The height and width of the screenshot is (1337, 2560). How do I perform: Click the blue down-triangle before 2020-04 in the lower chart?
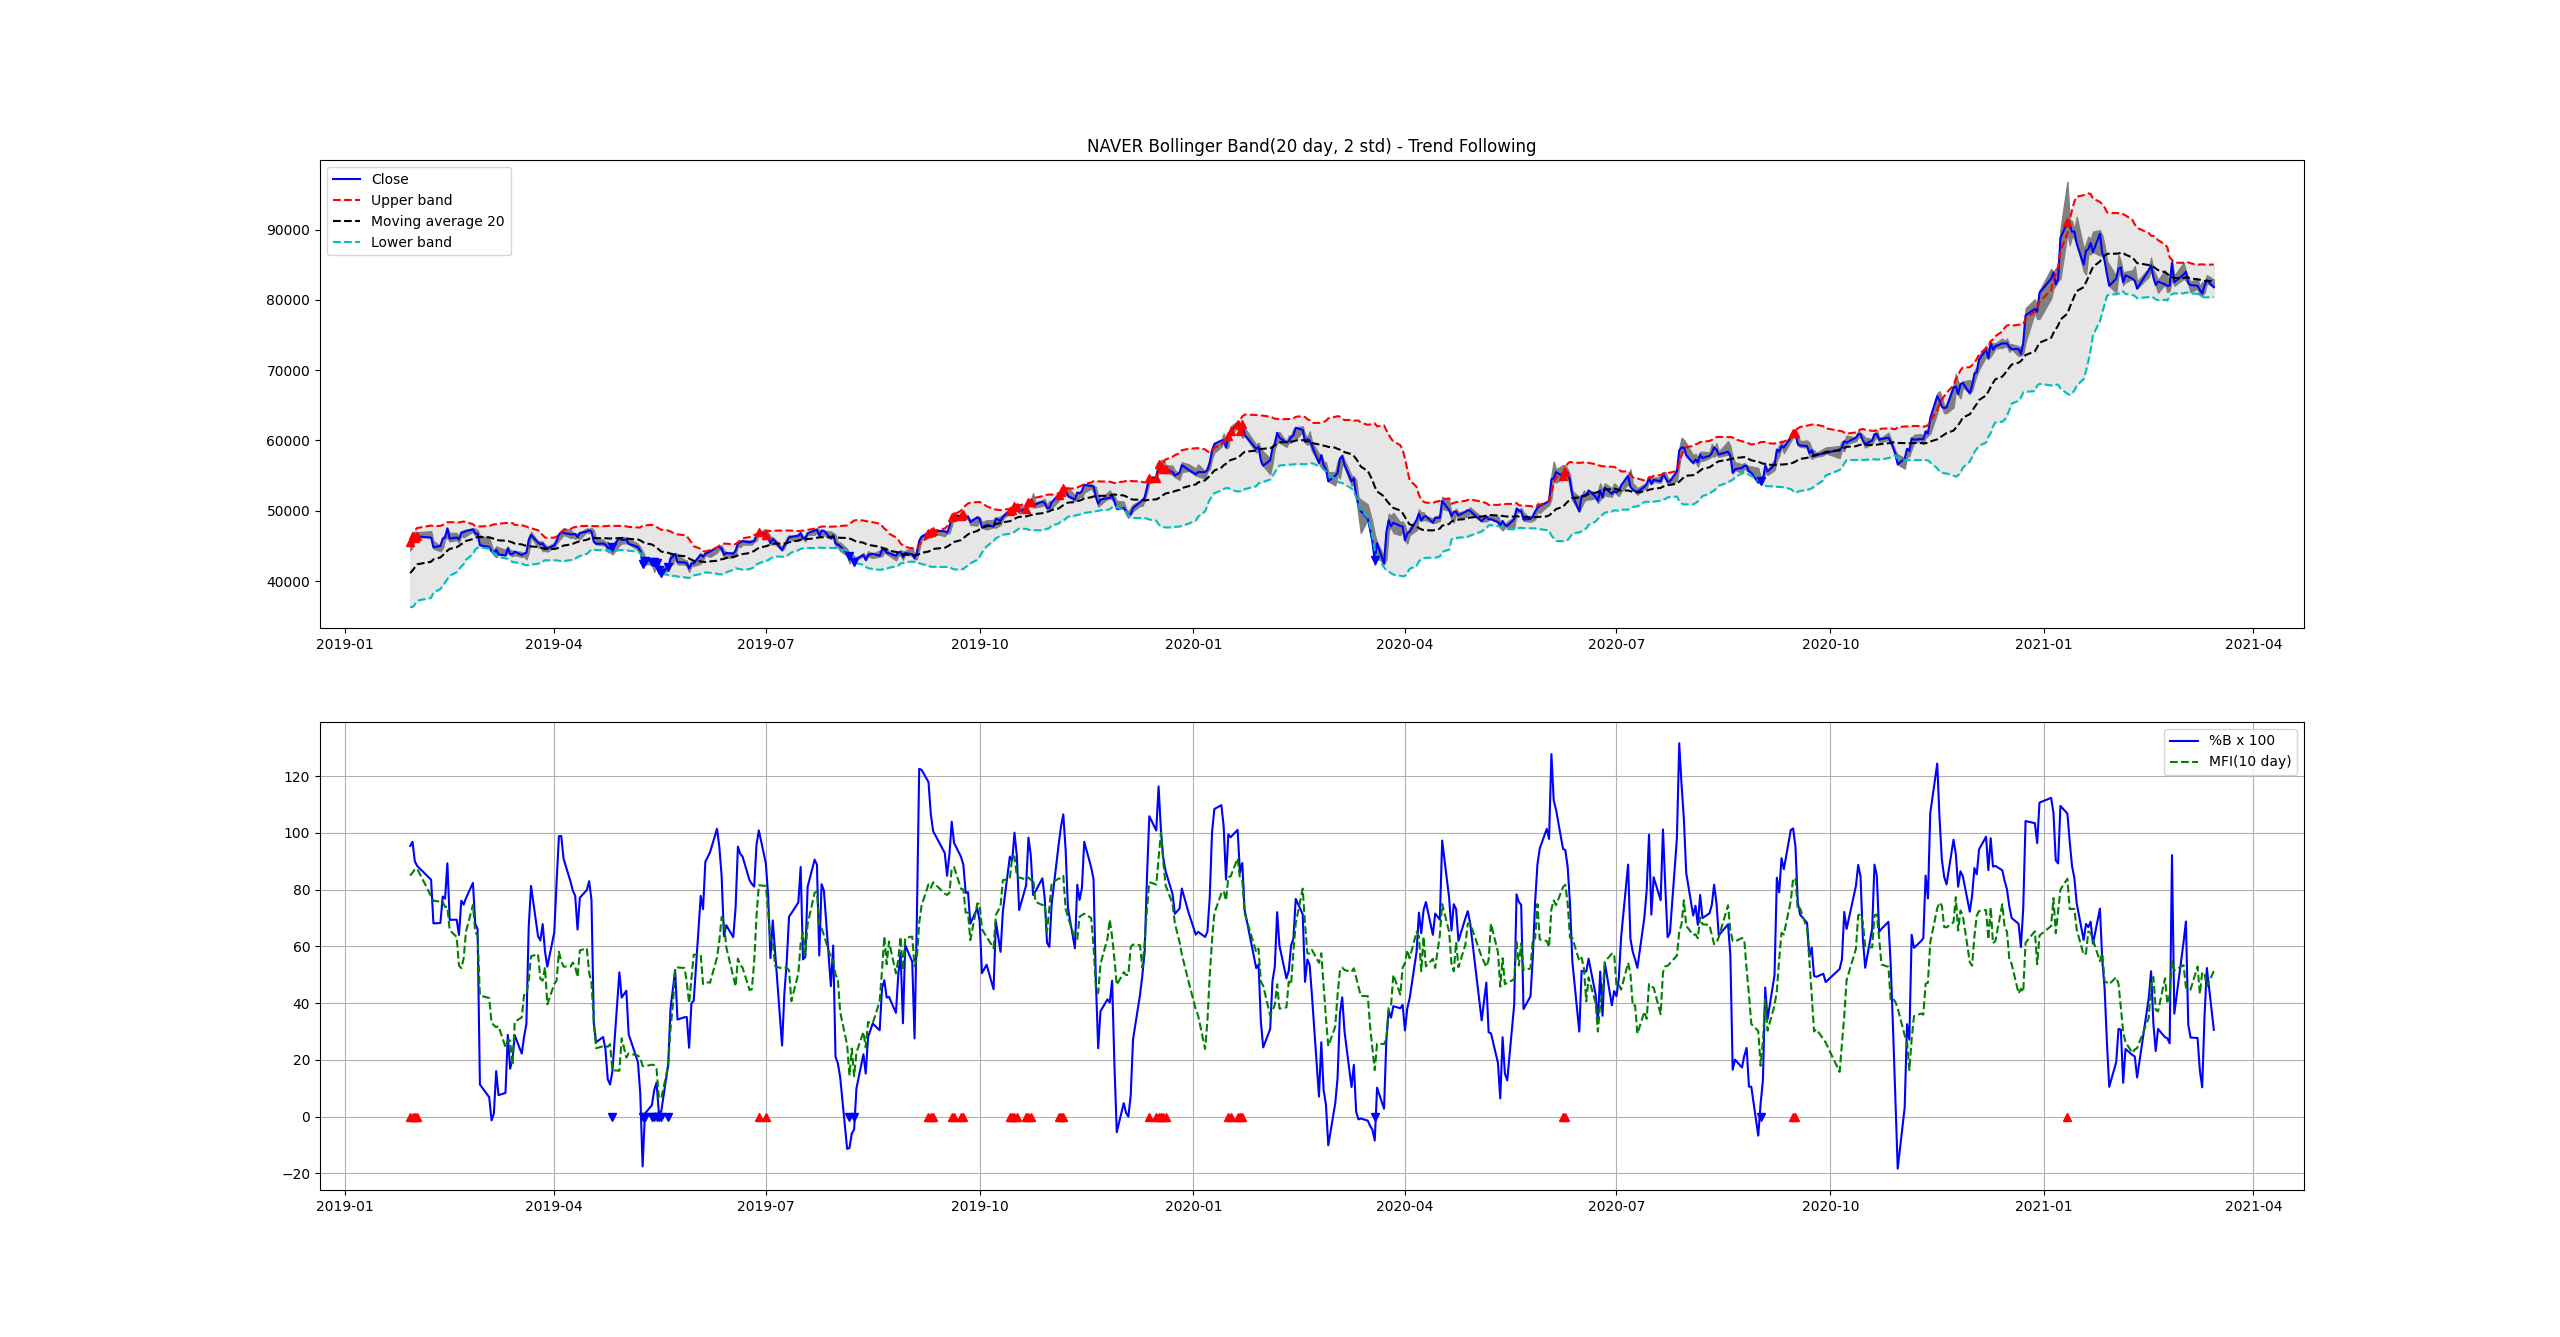click(x=1375, y=1117)
